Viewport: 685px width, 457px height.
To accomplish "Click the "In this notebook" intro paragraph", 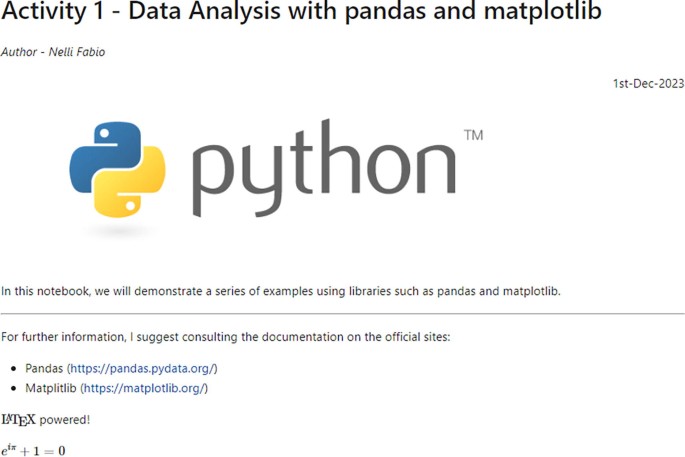I will pyautogui.click(x=280, y=291).
